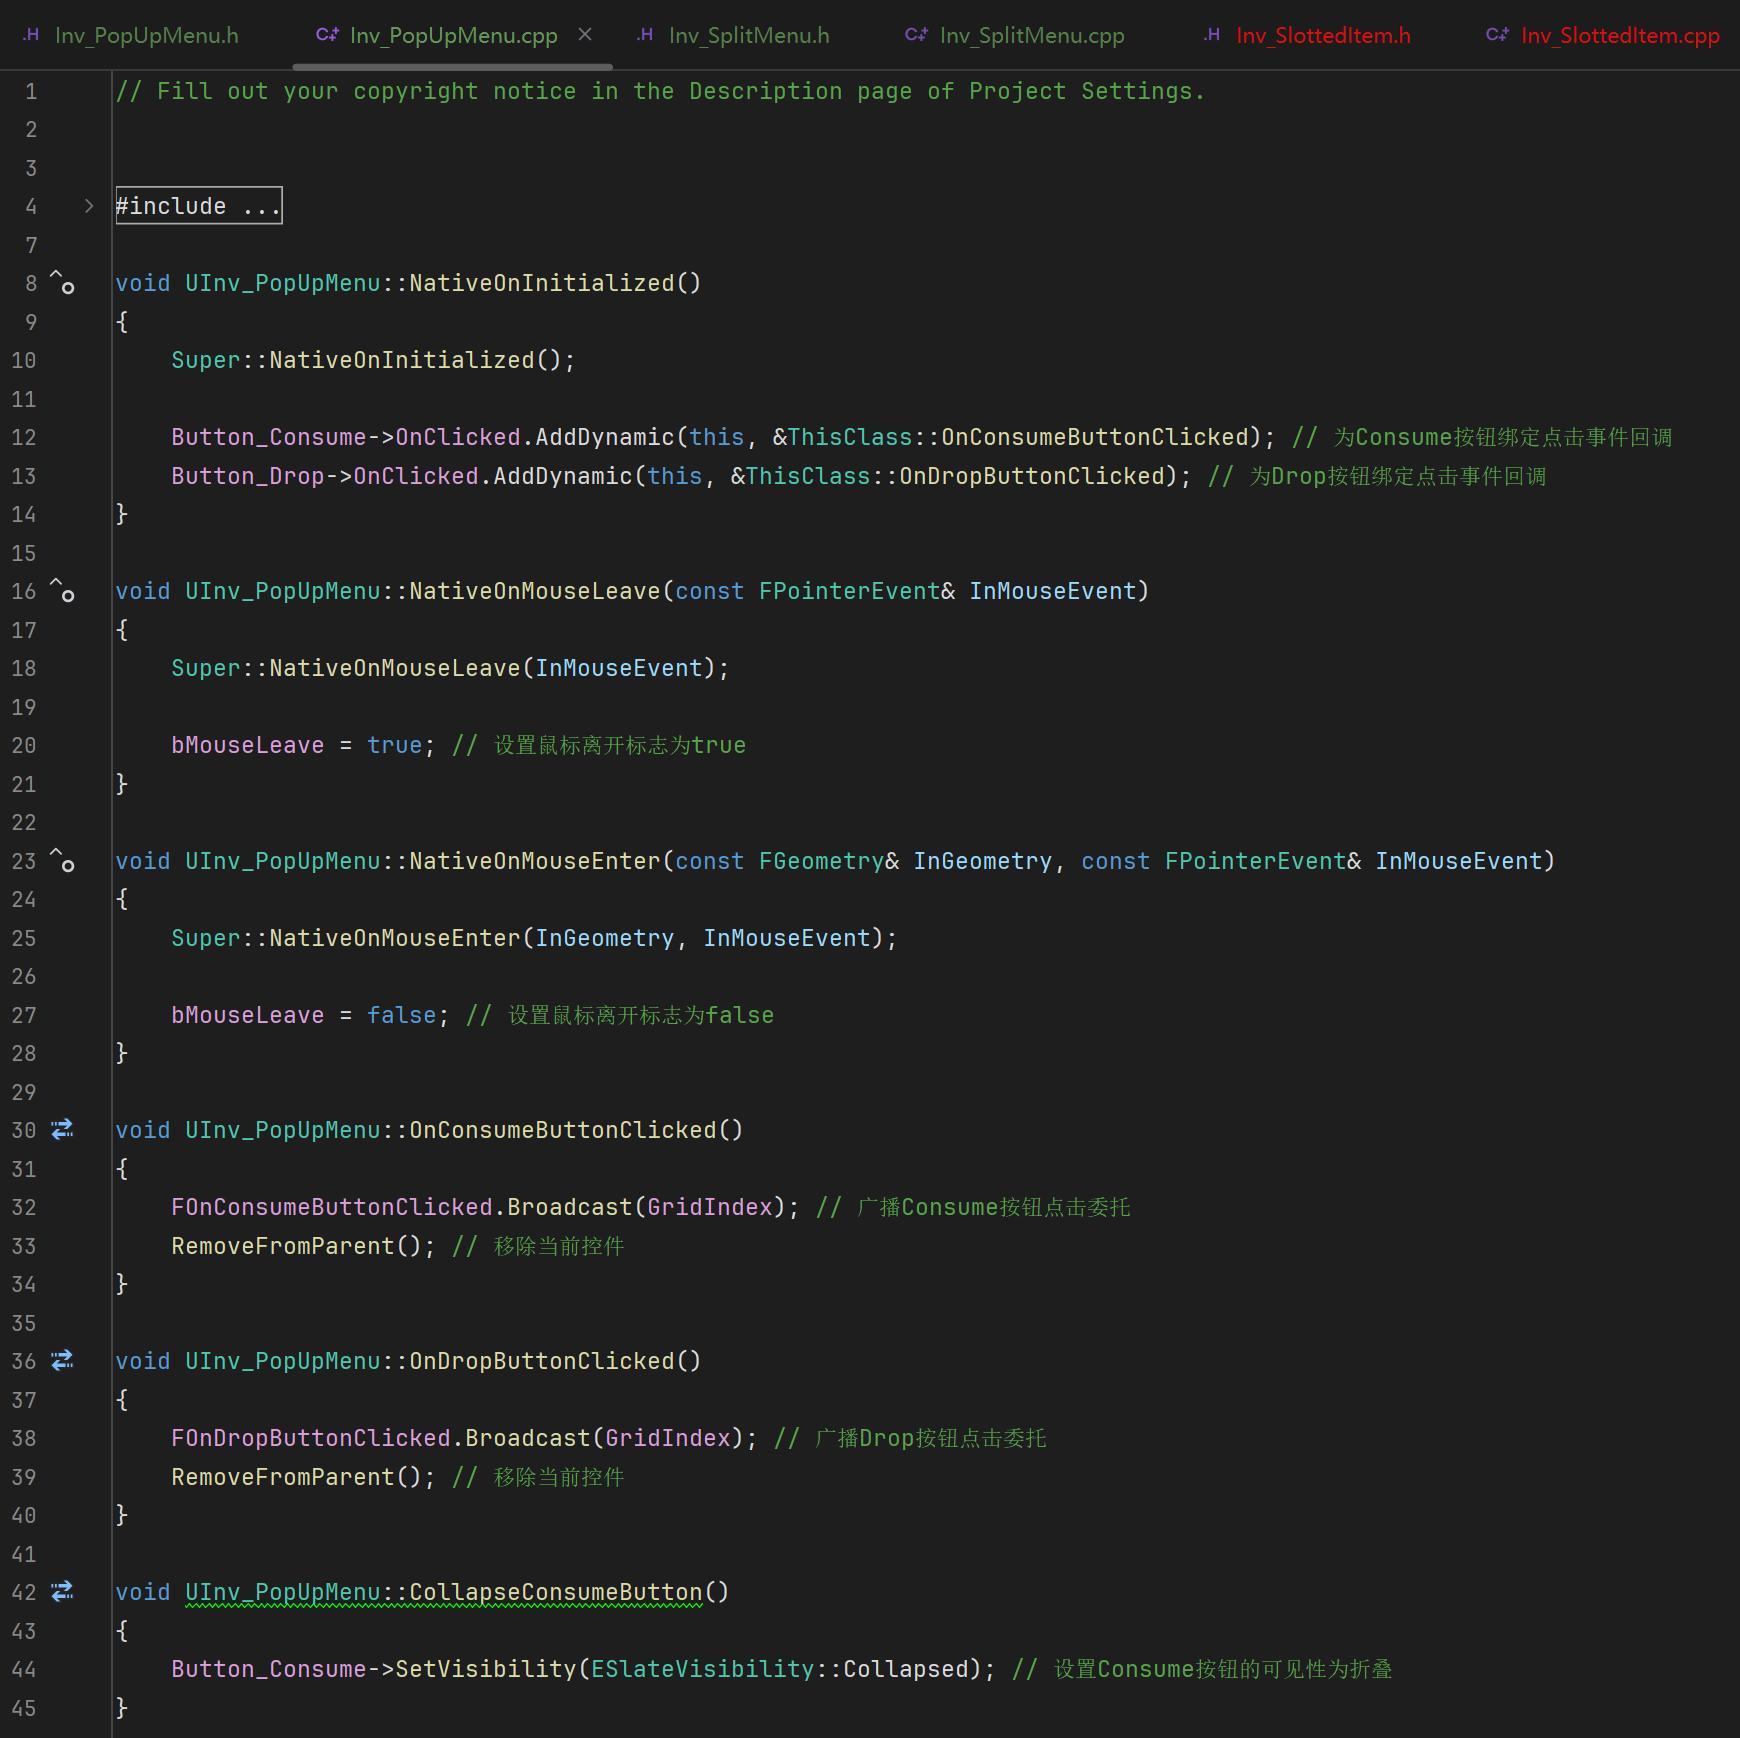Click "RemoveFromParent" on line 33
Screen dimensions: 1740x1738
(283, 1246)
